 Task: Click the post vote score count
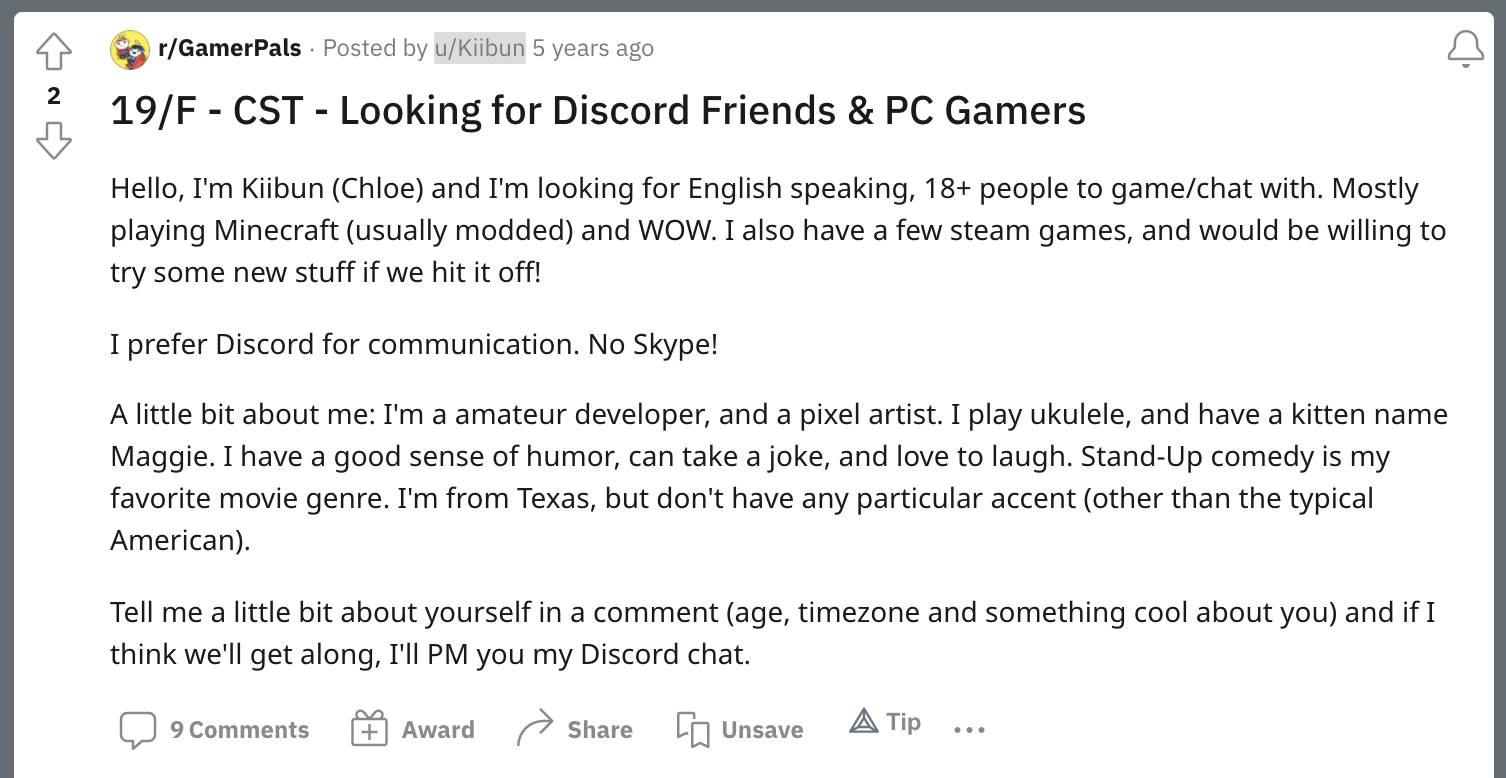coord(54,96)
